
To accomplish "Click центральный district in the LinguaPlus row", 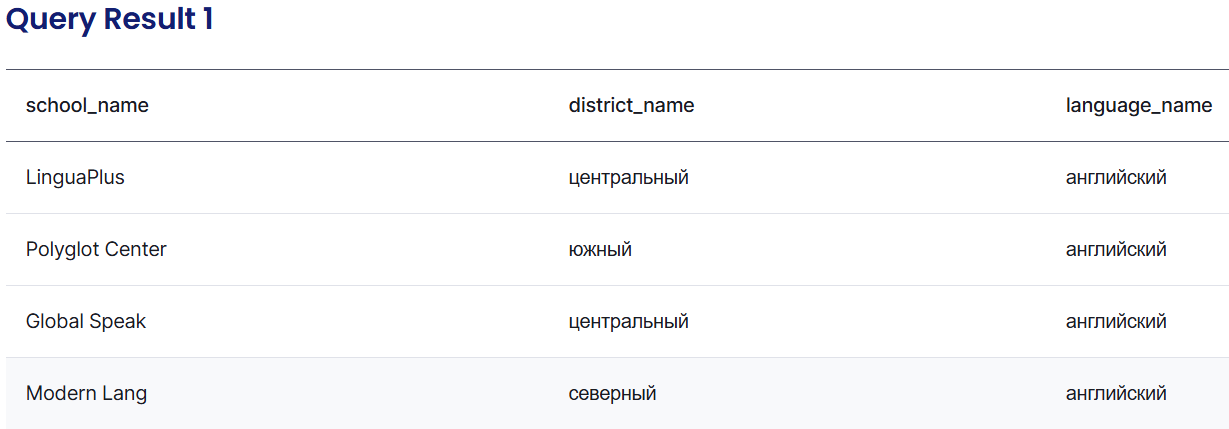I will (x=628, y=178).
